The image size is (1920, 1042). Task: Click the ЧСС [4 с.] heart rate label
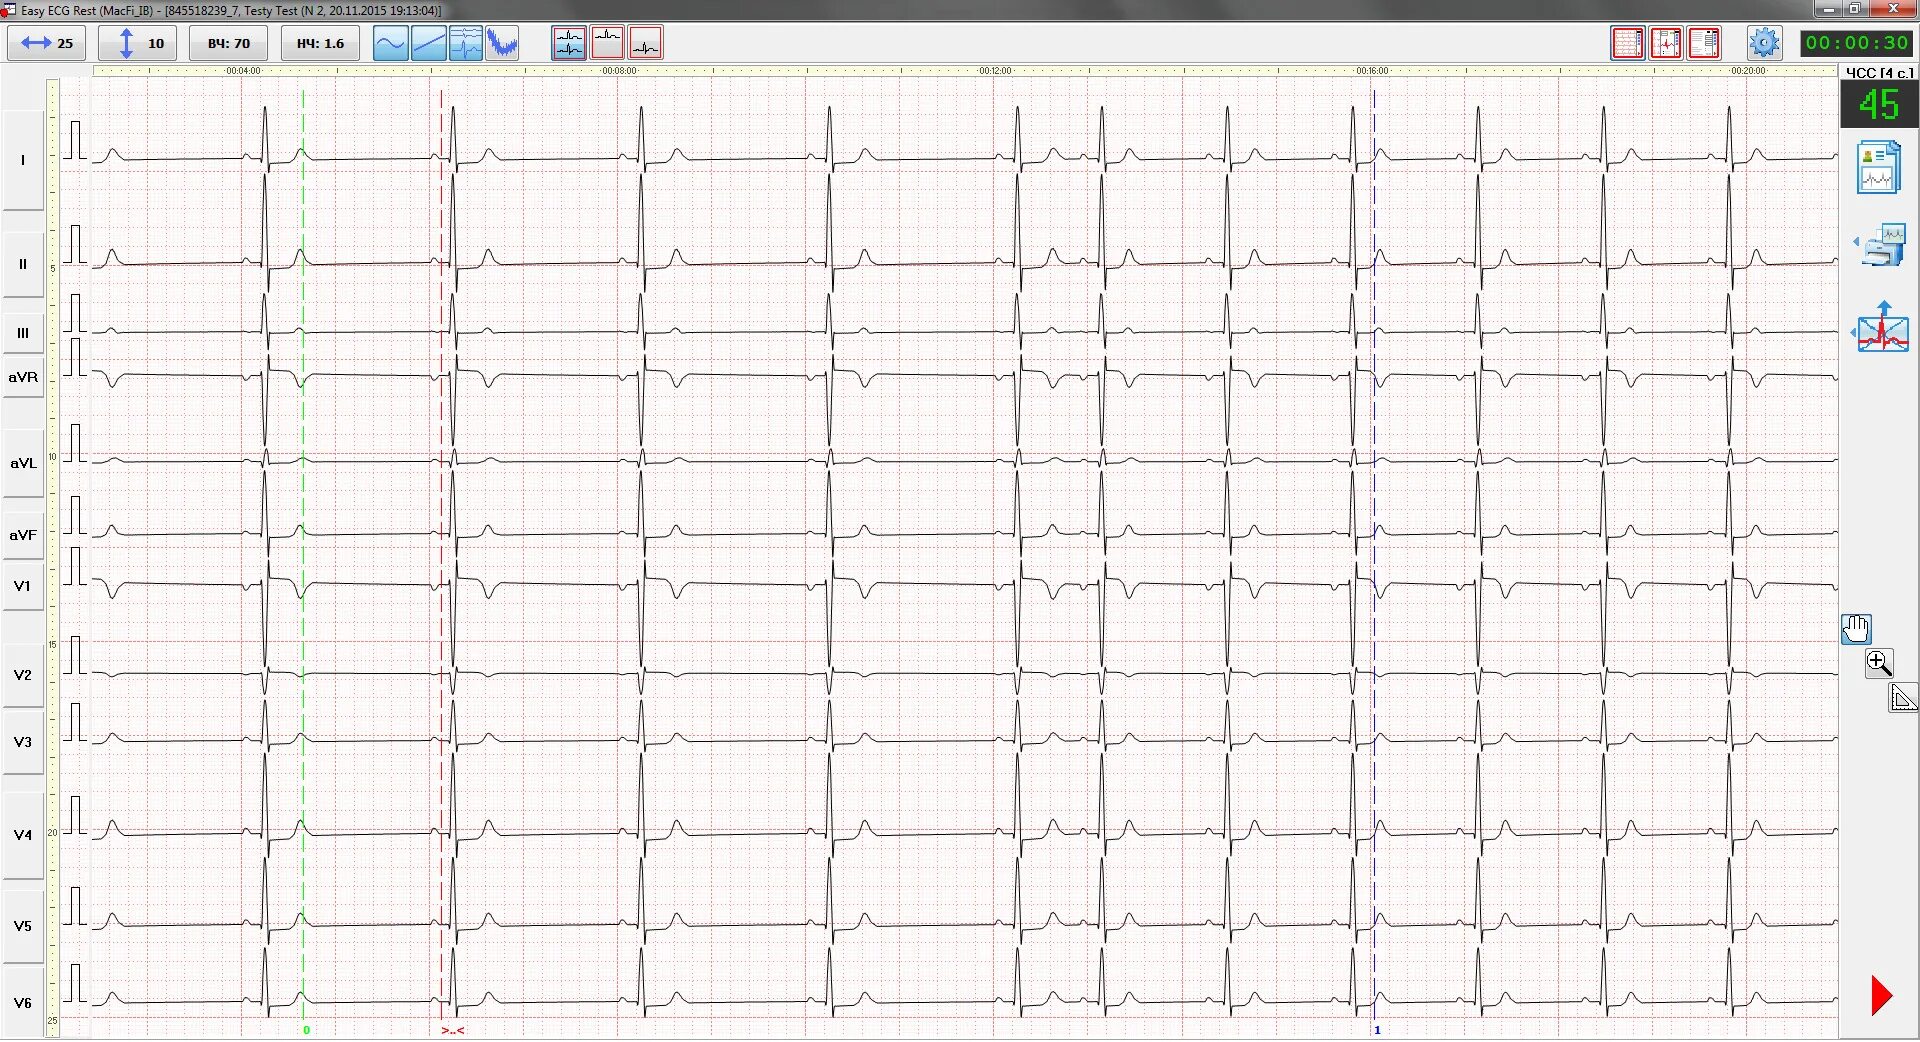pyautogui.click(x=1879, y=73)
